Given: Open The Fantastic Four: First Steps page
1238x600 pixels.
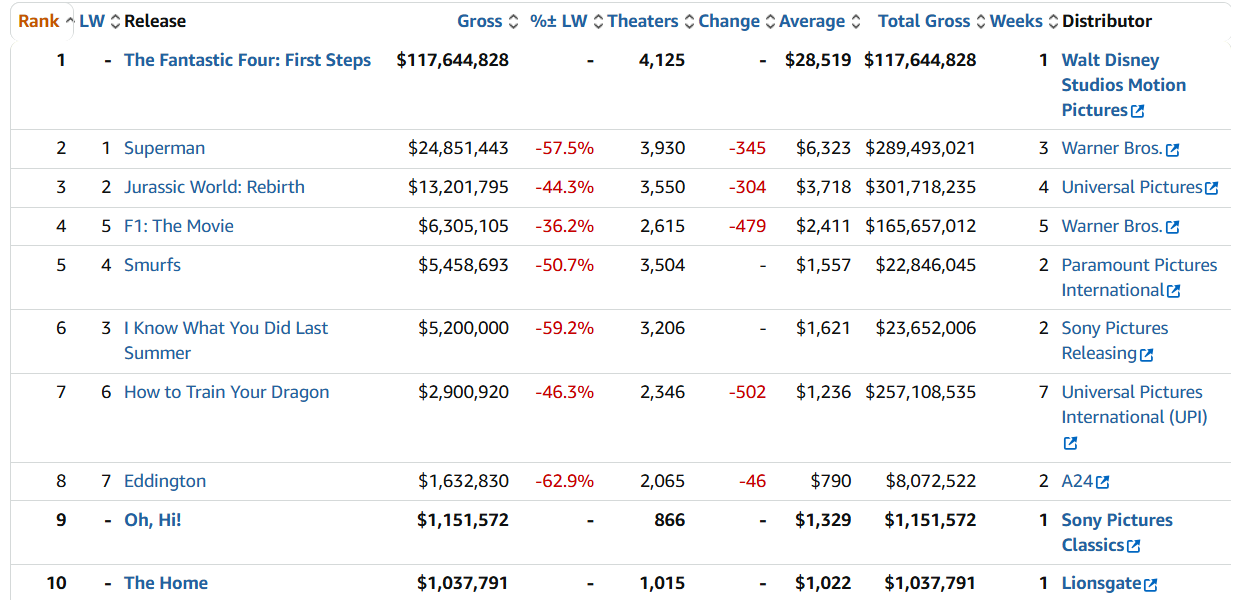Looking at the screenshot, I should tap(247, 60).
